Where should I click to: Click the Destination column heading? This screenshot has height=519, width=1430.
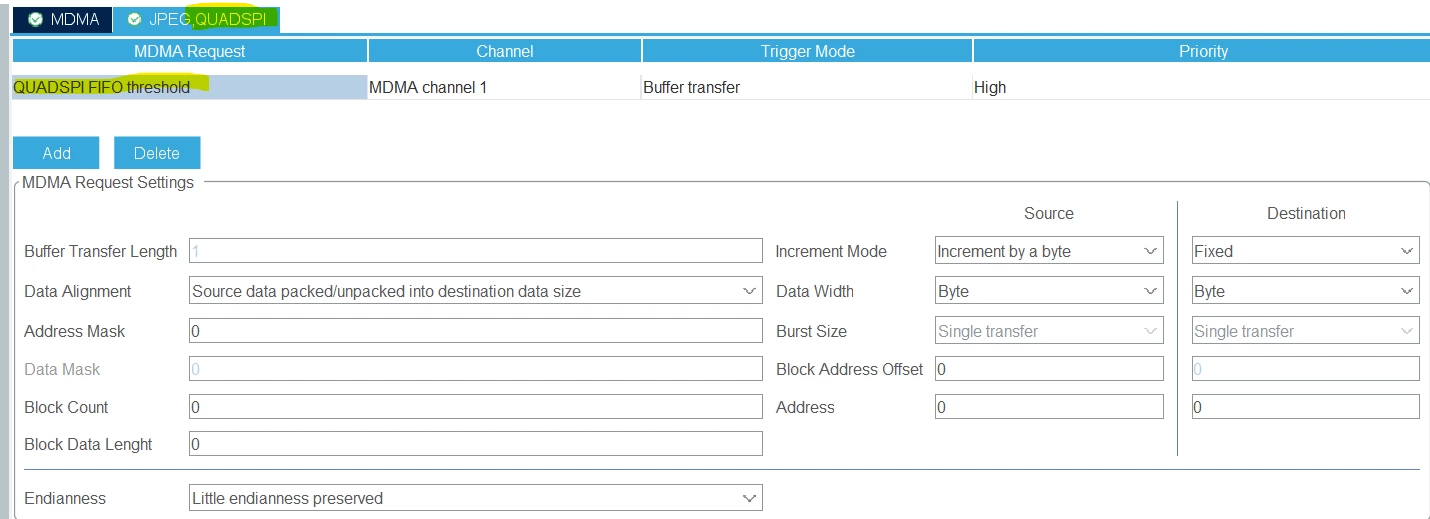point(1306,213)
